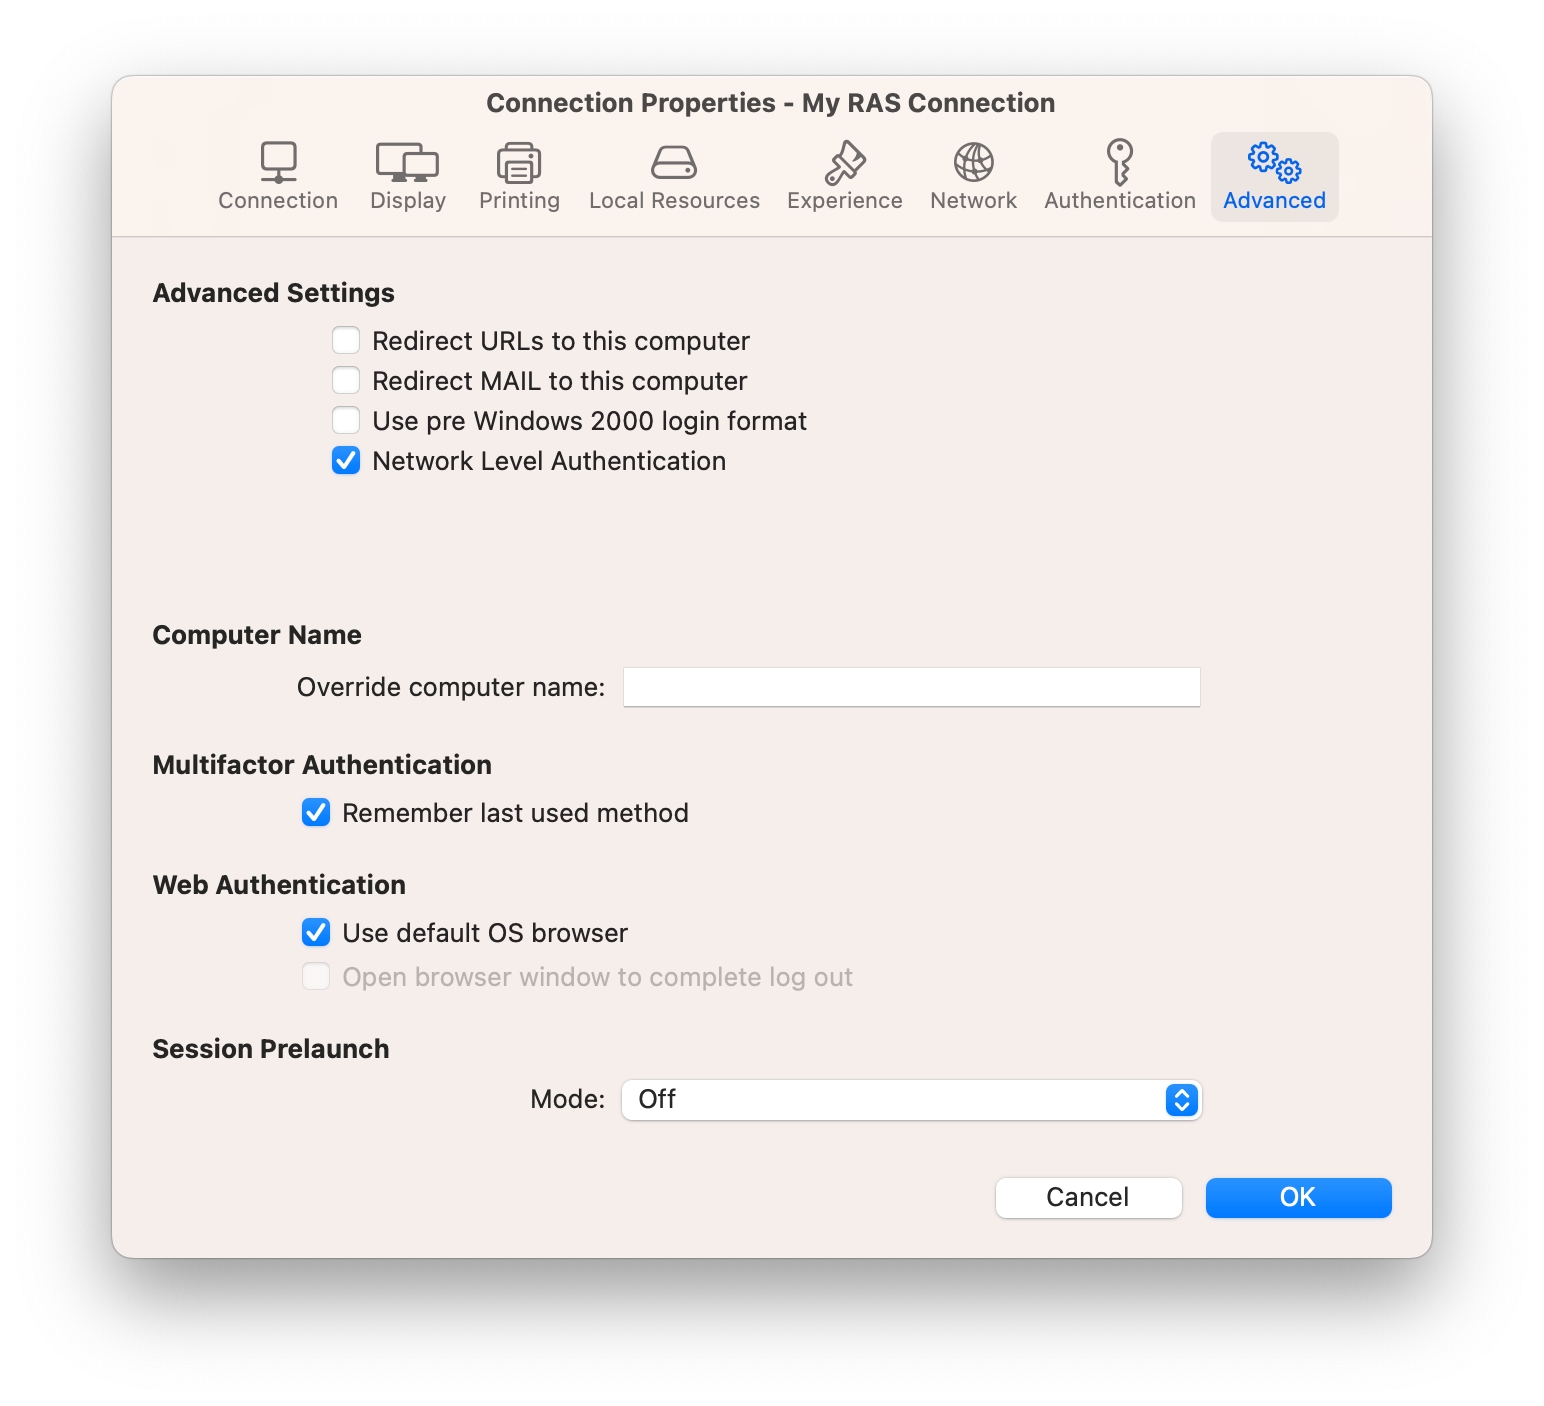
Task: Click the Network globe icon
Action: coord(973,162)
